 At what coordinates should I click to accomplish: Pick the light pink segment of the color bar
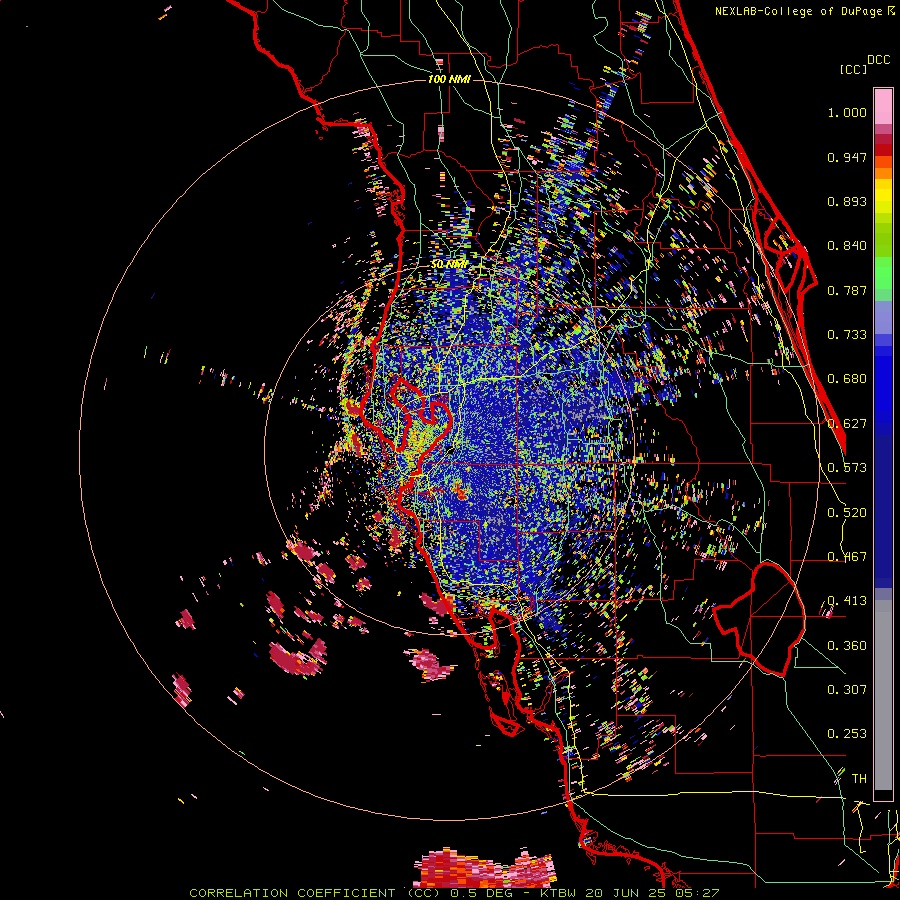pyautogui.click(x=883, y=107)
